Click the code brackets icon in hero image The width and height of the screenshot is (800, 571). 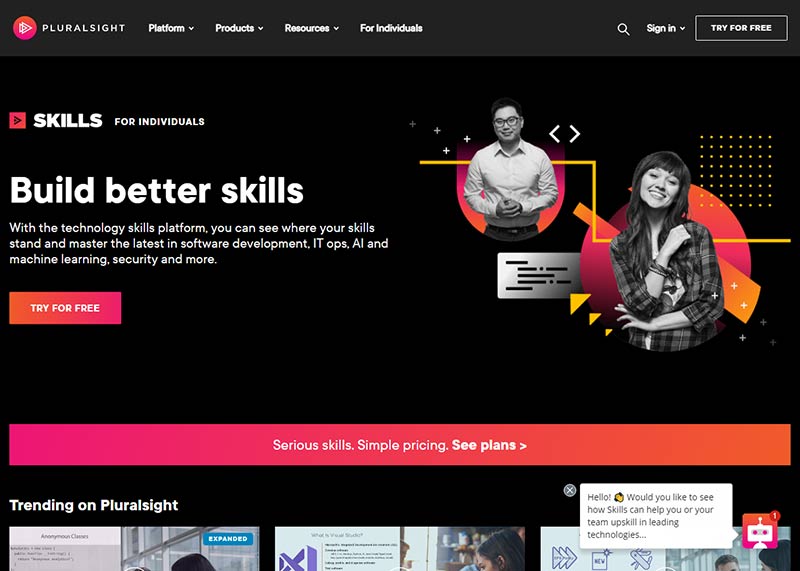(x=564, y=134)
